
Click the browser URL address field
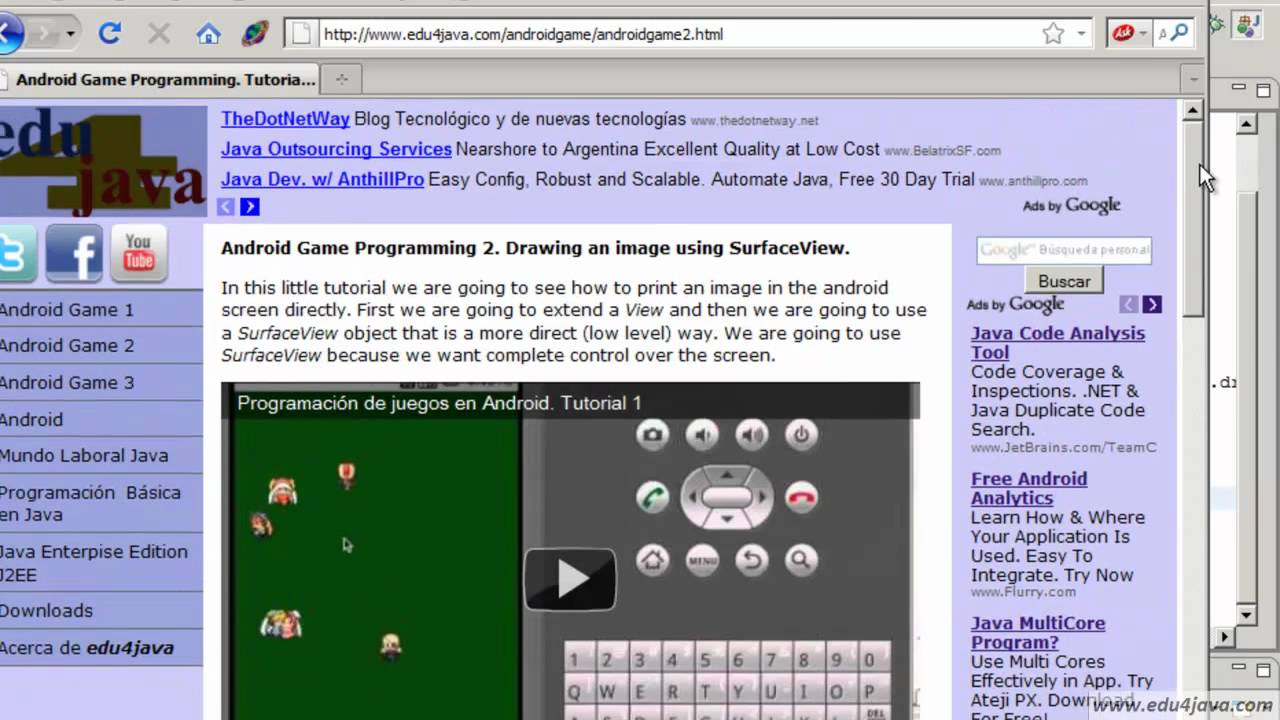coord(680,34)
